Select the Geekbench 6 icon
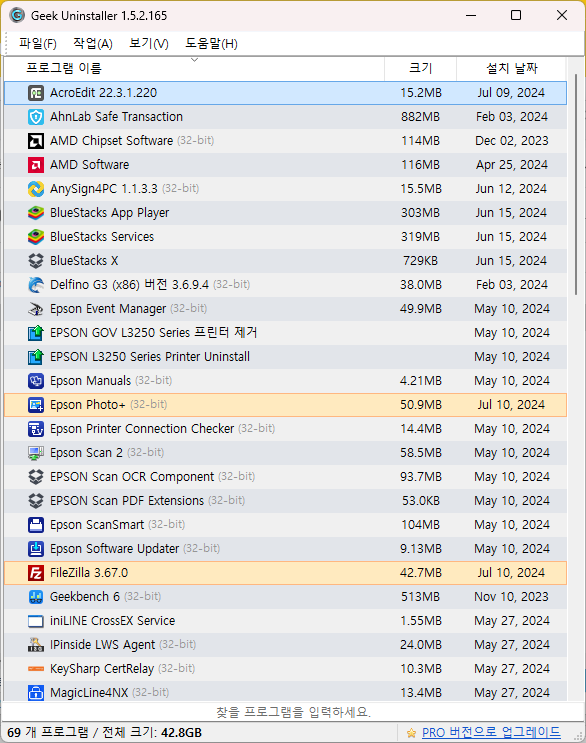Image resolution: width=586 pixels, height=743 pixels. [36, 597]
